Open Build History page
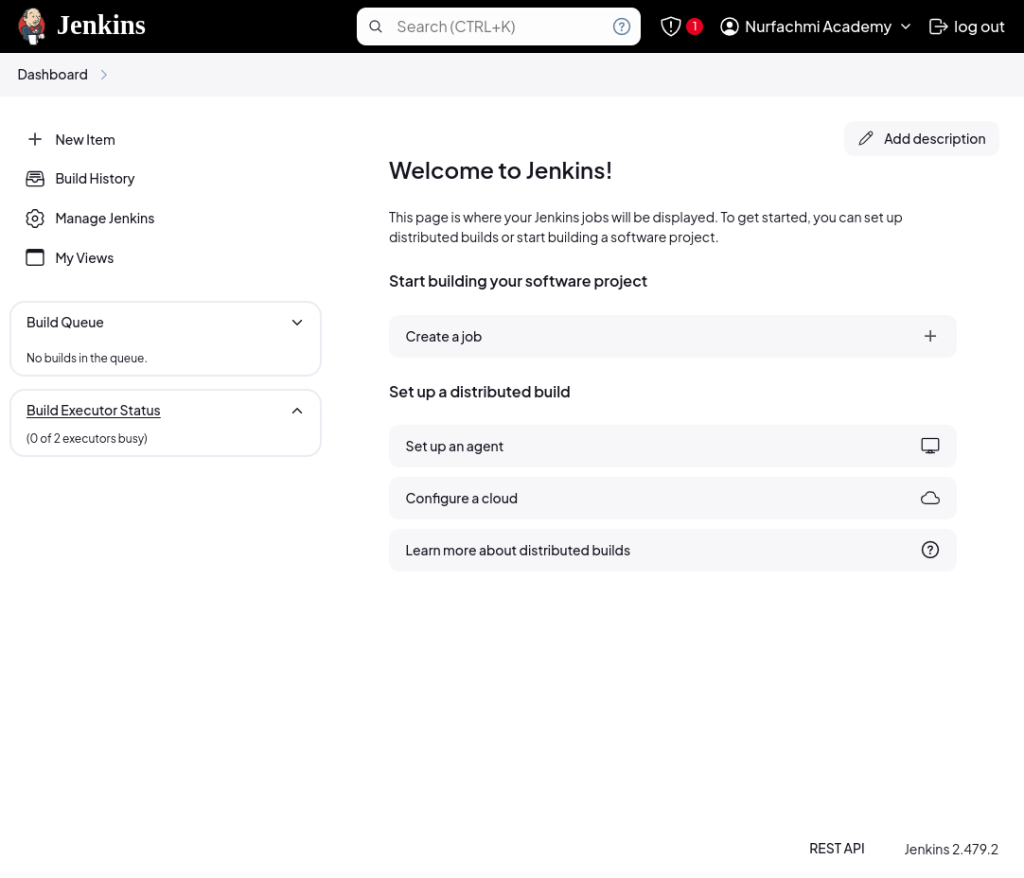The image size is (1024, 878). coord(95,179)
